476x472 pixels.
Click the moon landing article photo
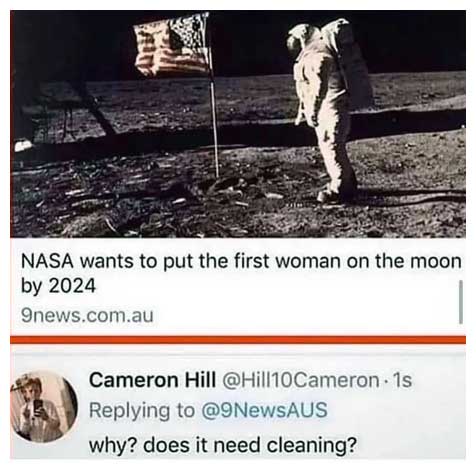238,124
